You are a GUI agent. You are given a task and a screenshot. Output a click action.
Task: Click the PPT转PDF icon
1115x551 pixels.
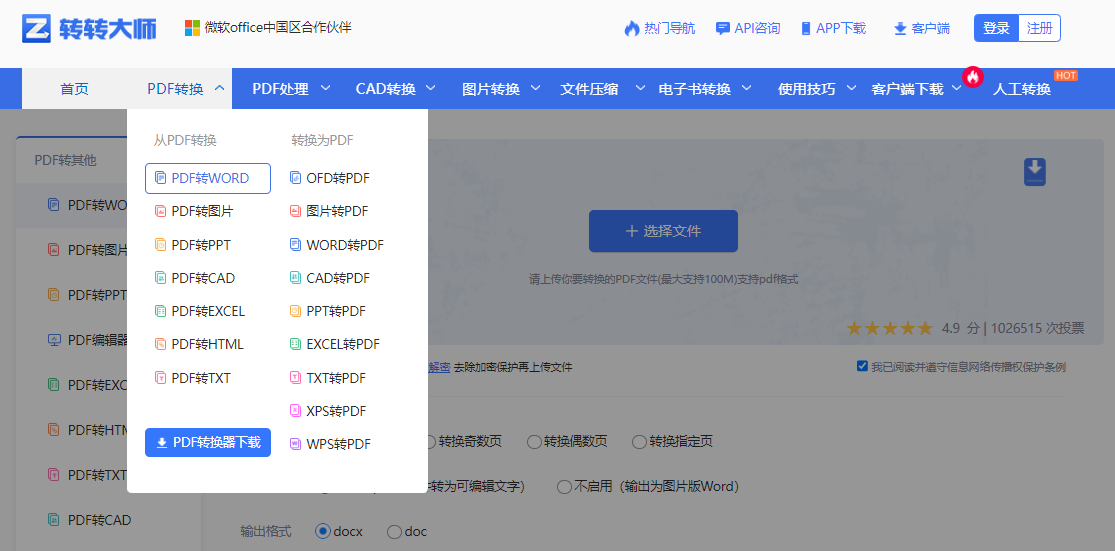tap(295, 311)
